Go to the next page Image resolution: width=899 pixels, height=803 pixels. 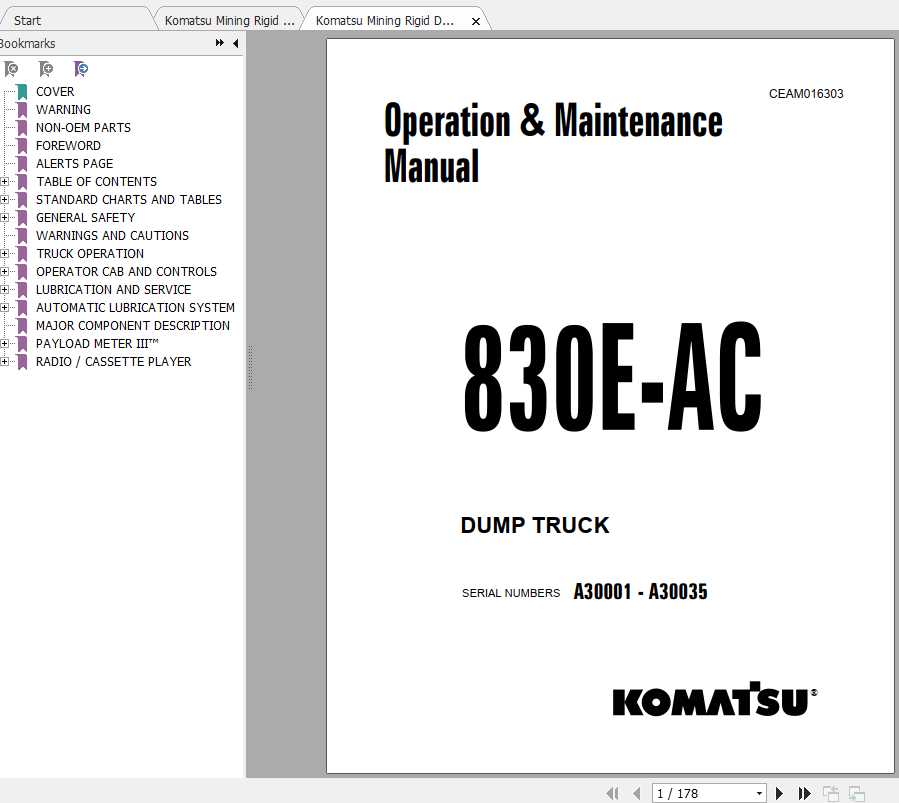pos(779,793)
